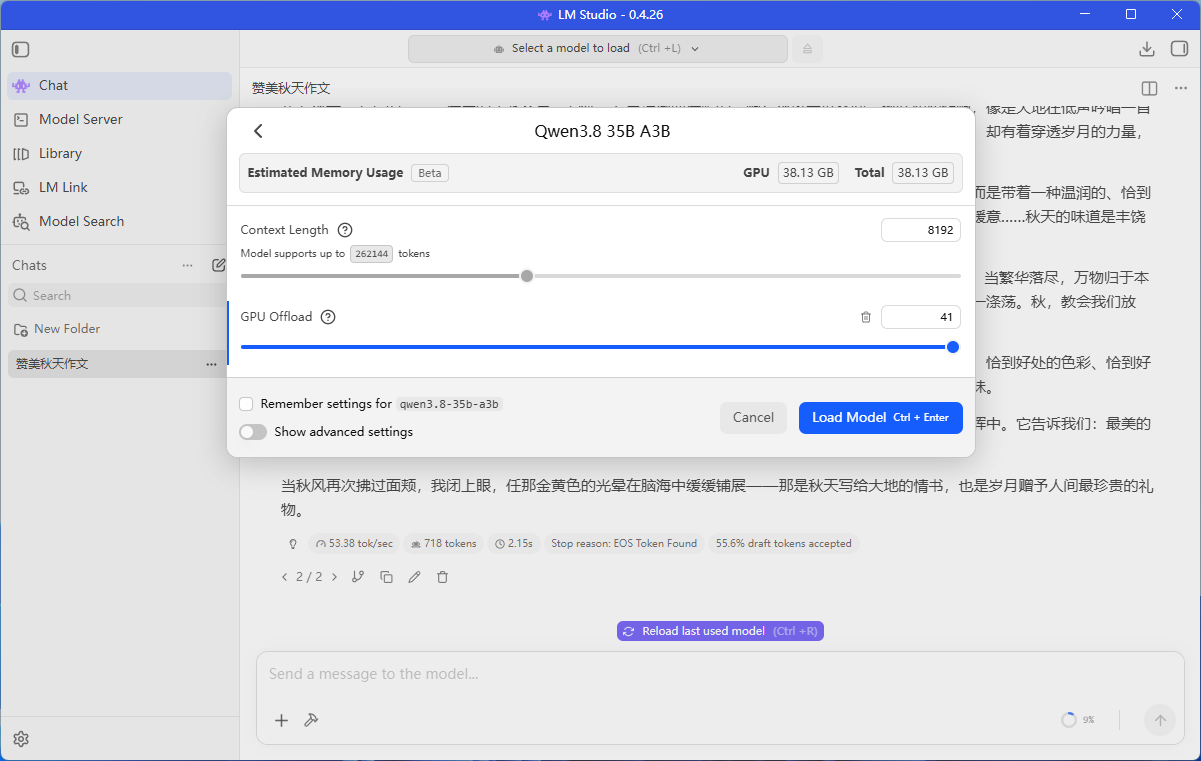The height and width of the screenshot is (761, 1201).
Task: Open options for 赞美秋天作文 chat
Action: [x=211, y=364]
